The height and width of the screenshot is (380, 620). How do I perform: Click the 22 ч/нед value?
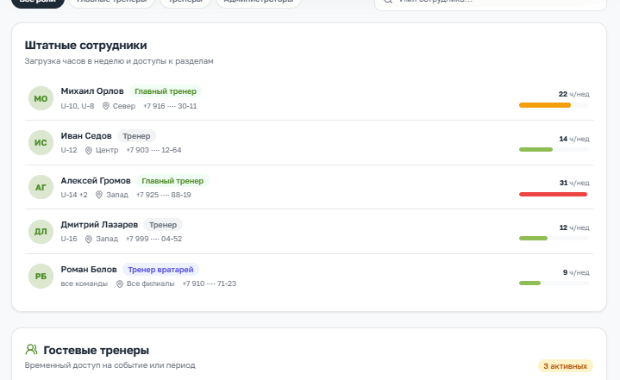[x=574, y=94]
